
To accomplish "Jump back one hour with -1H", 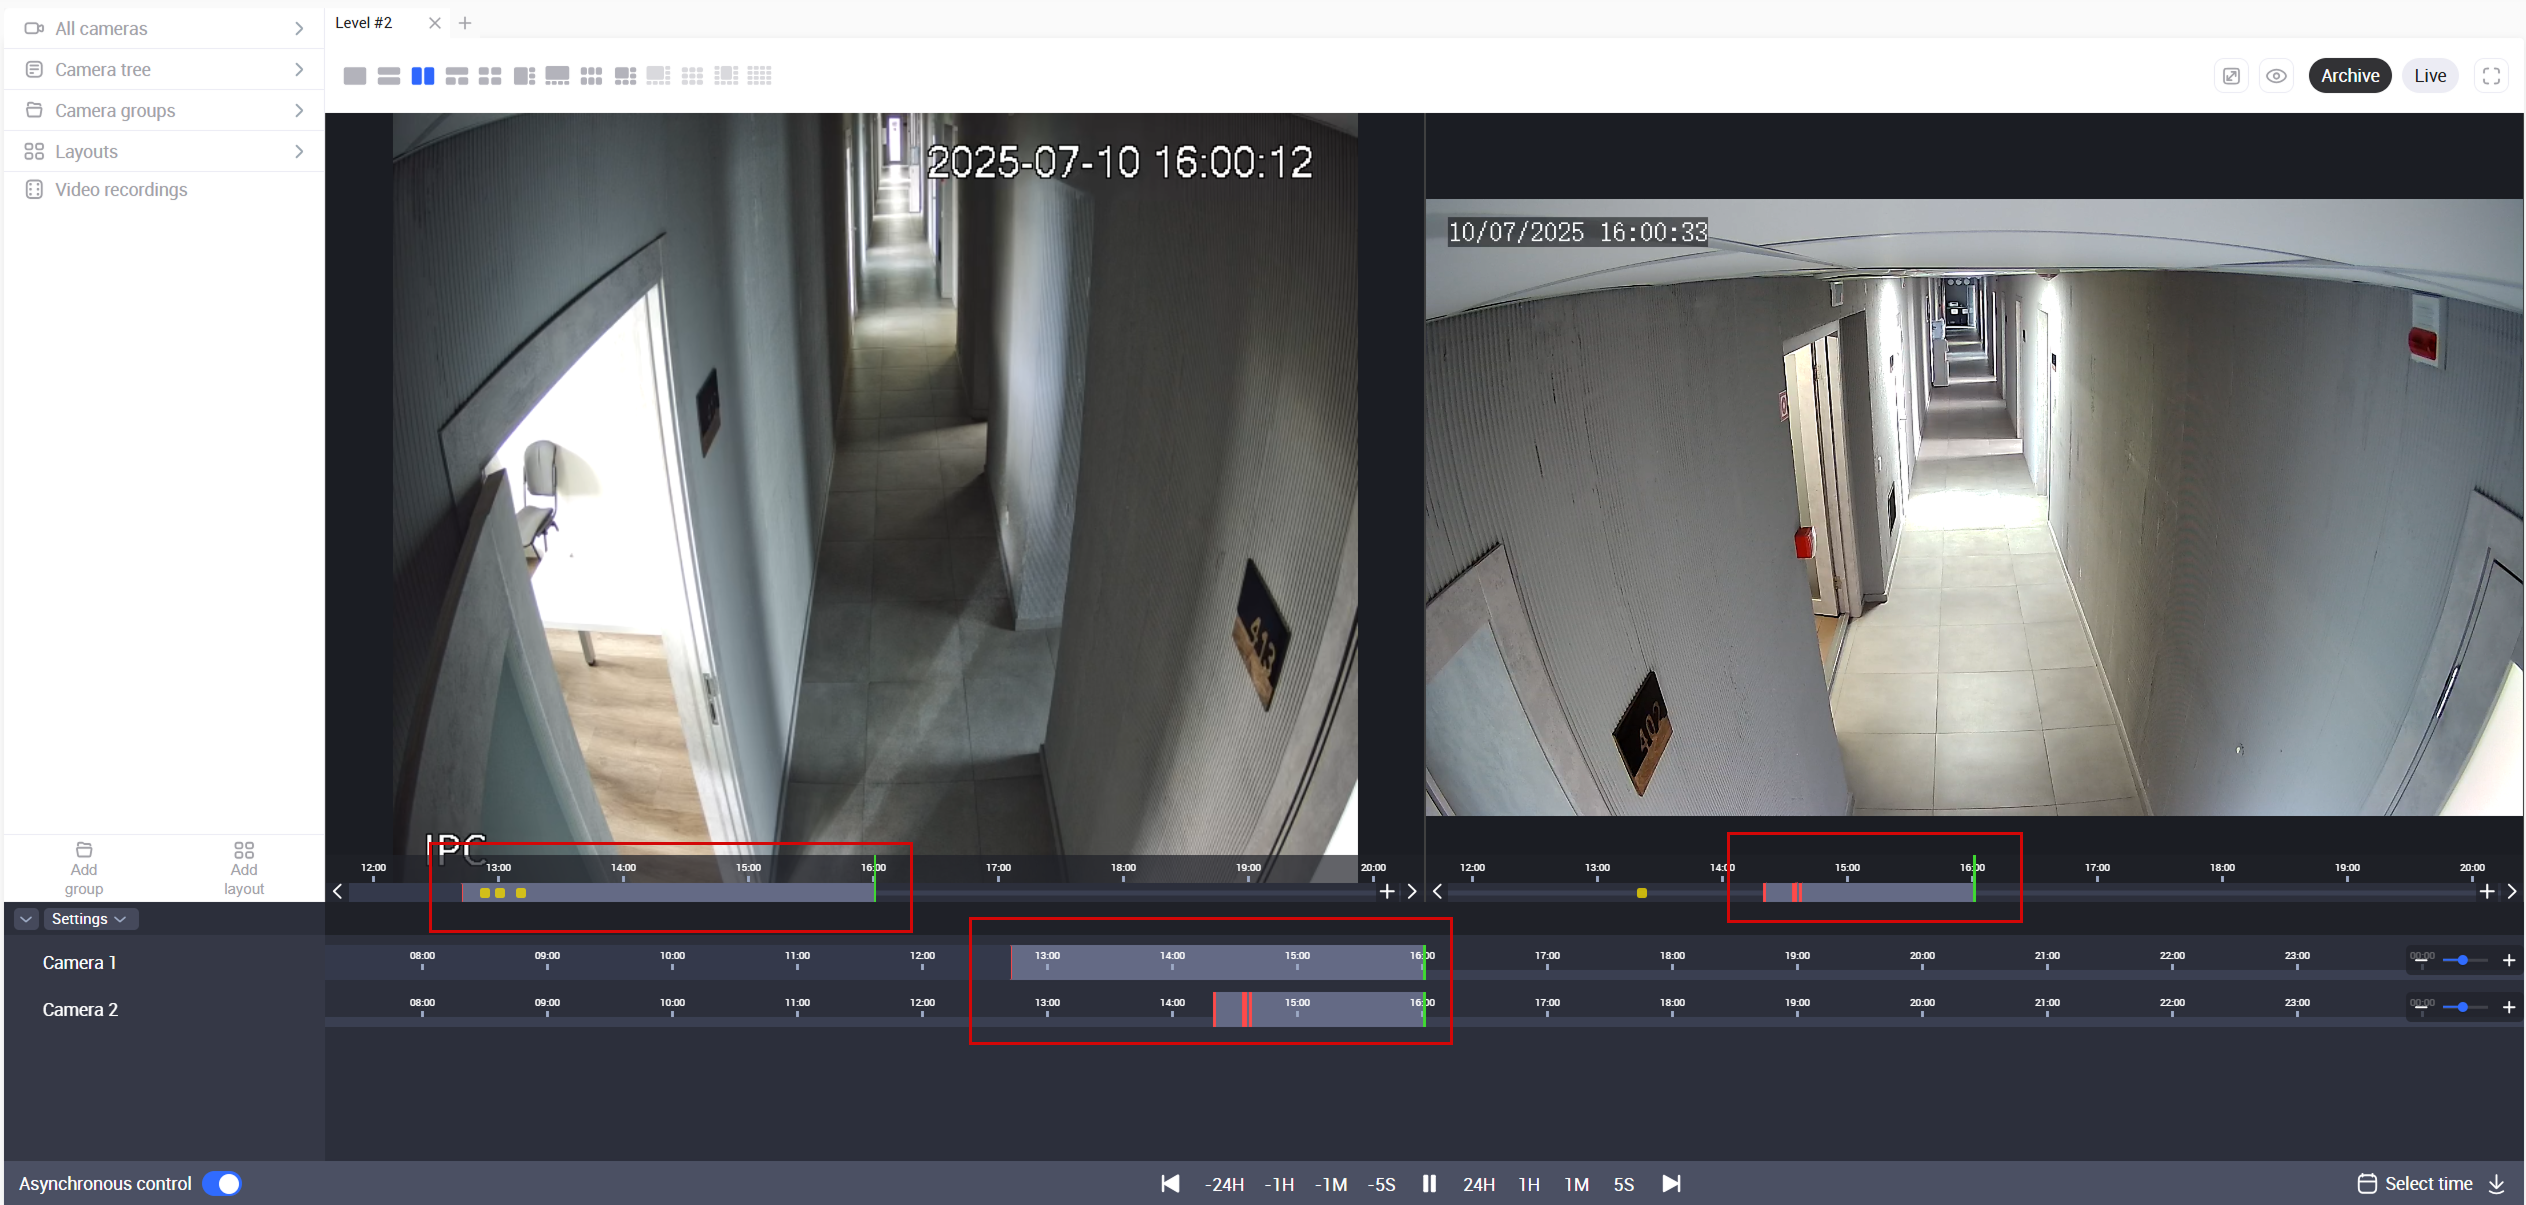I will [1279, 1184].
